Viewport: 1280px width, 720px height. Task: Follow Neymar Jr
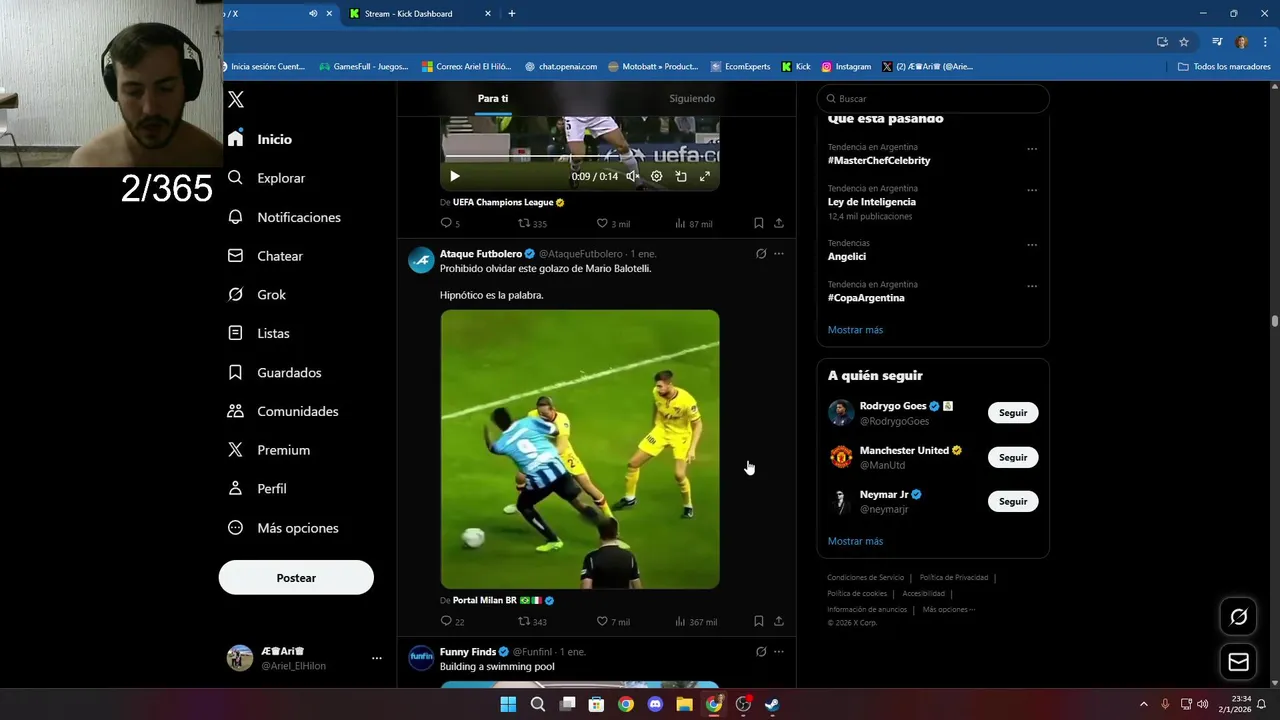(x=1013, y=501)
